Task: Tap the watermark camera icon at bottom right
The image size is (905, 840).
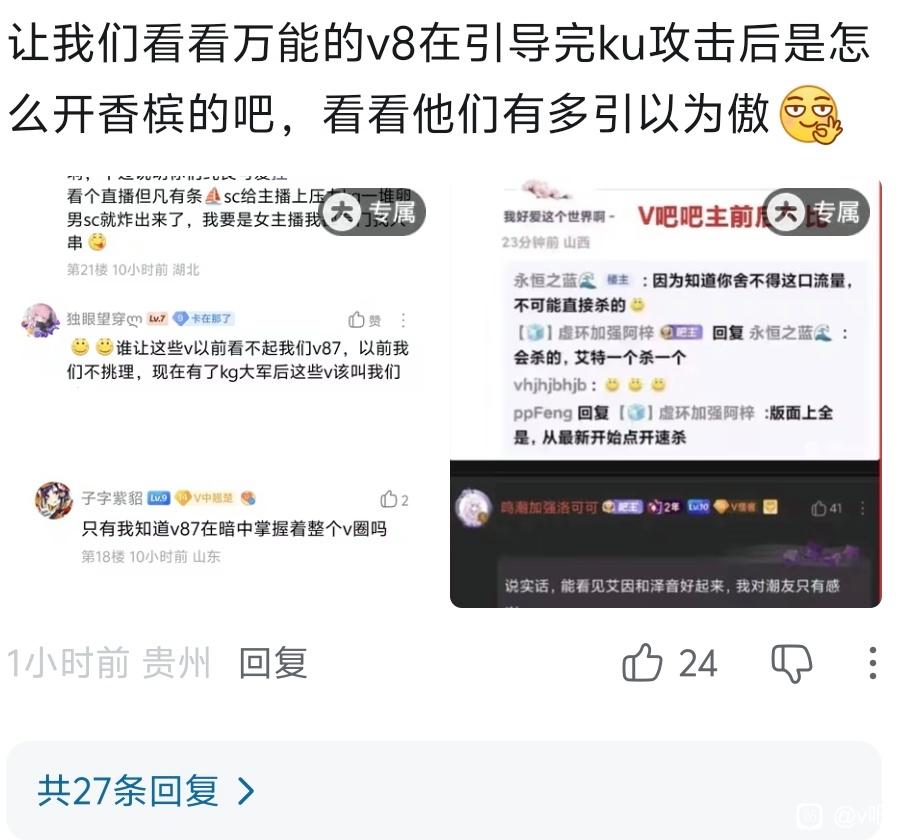Action: [x=809, y=816]
